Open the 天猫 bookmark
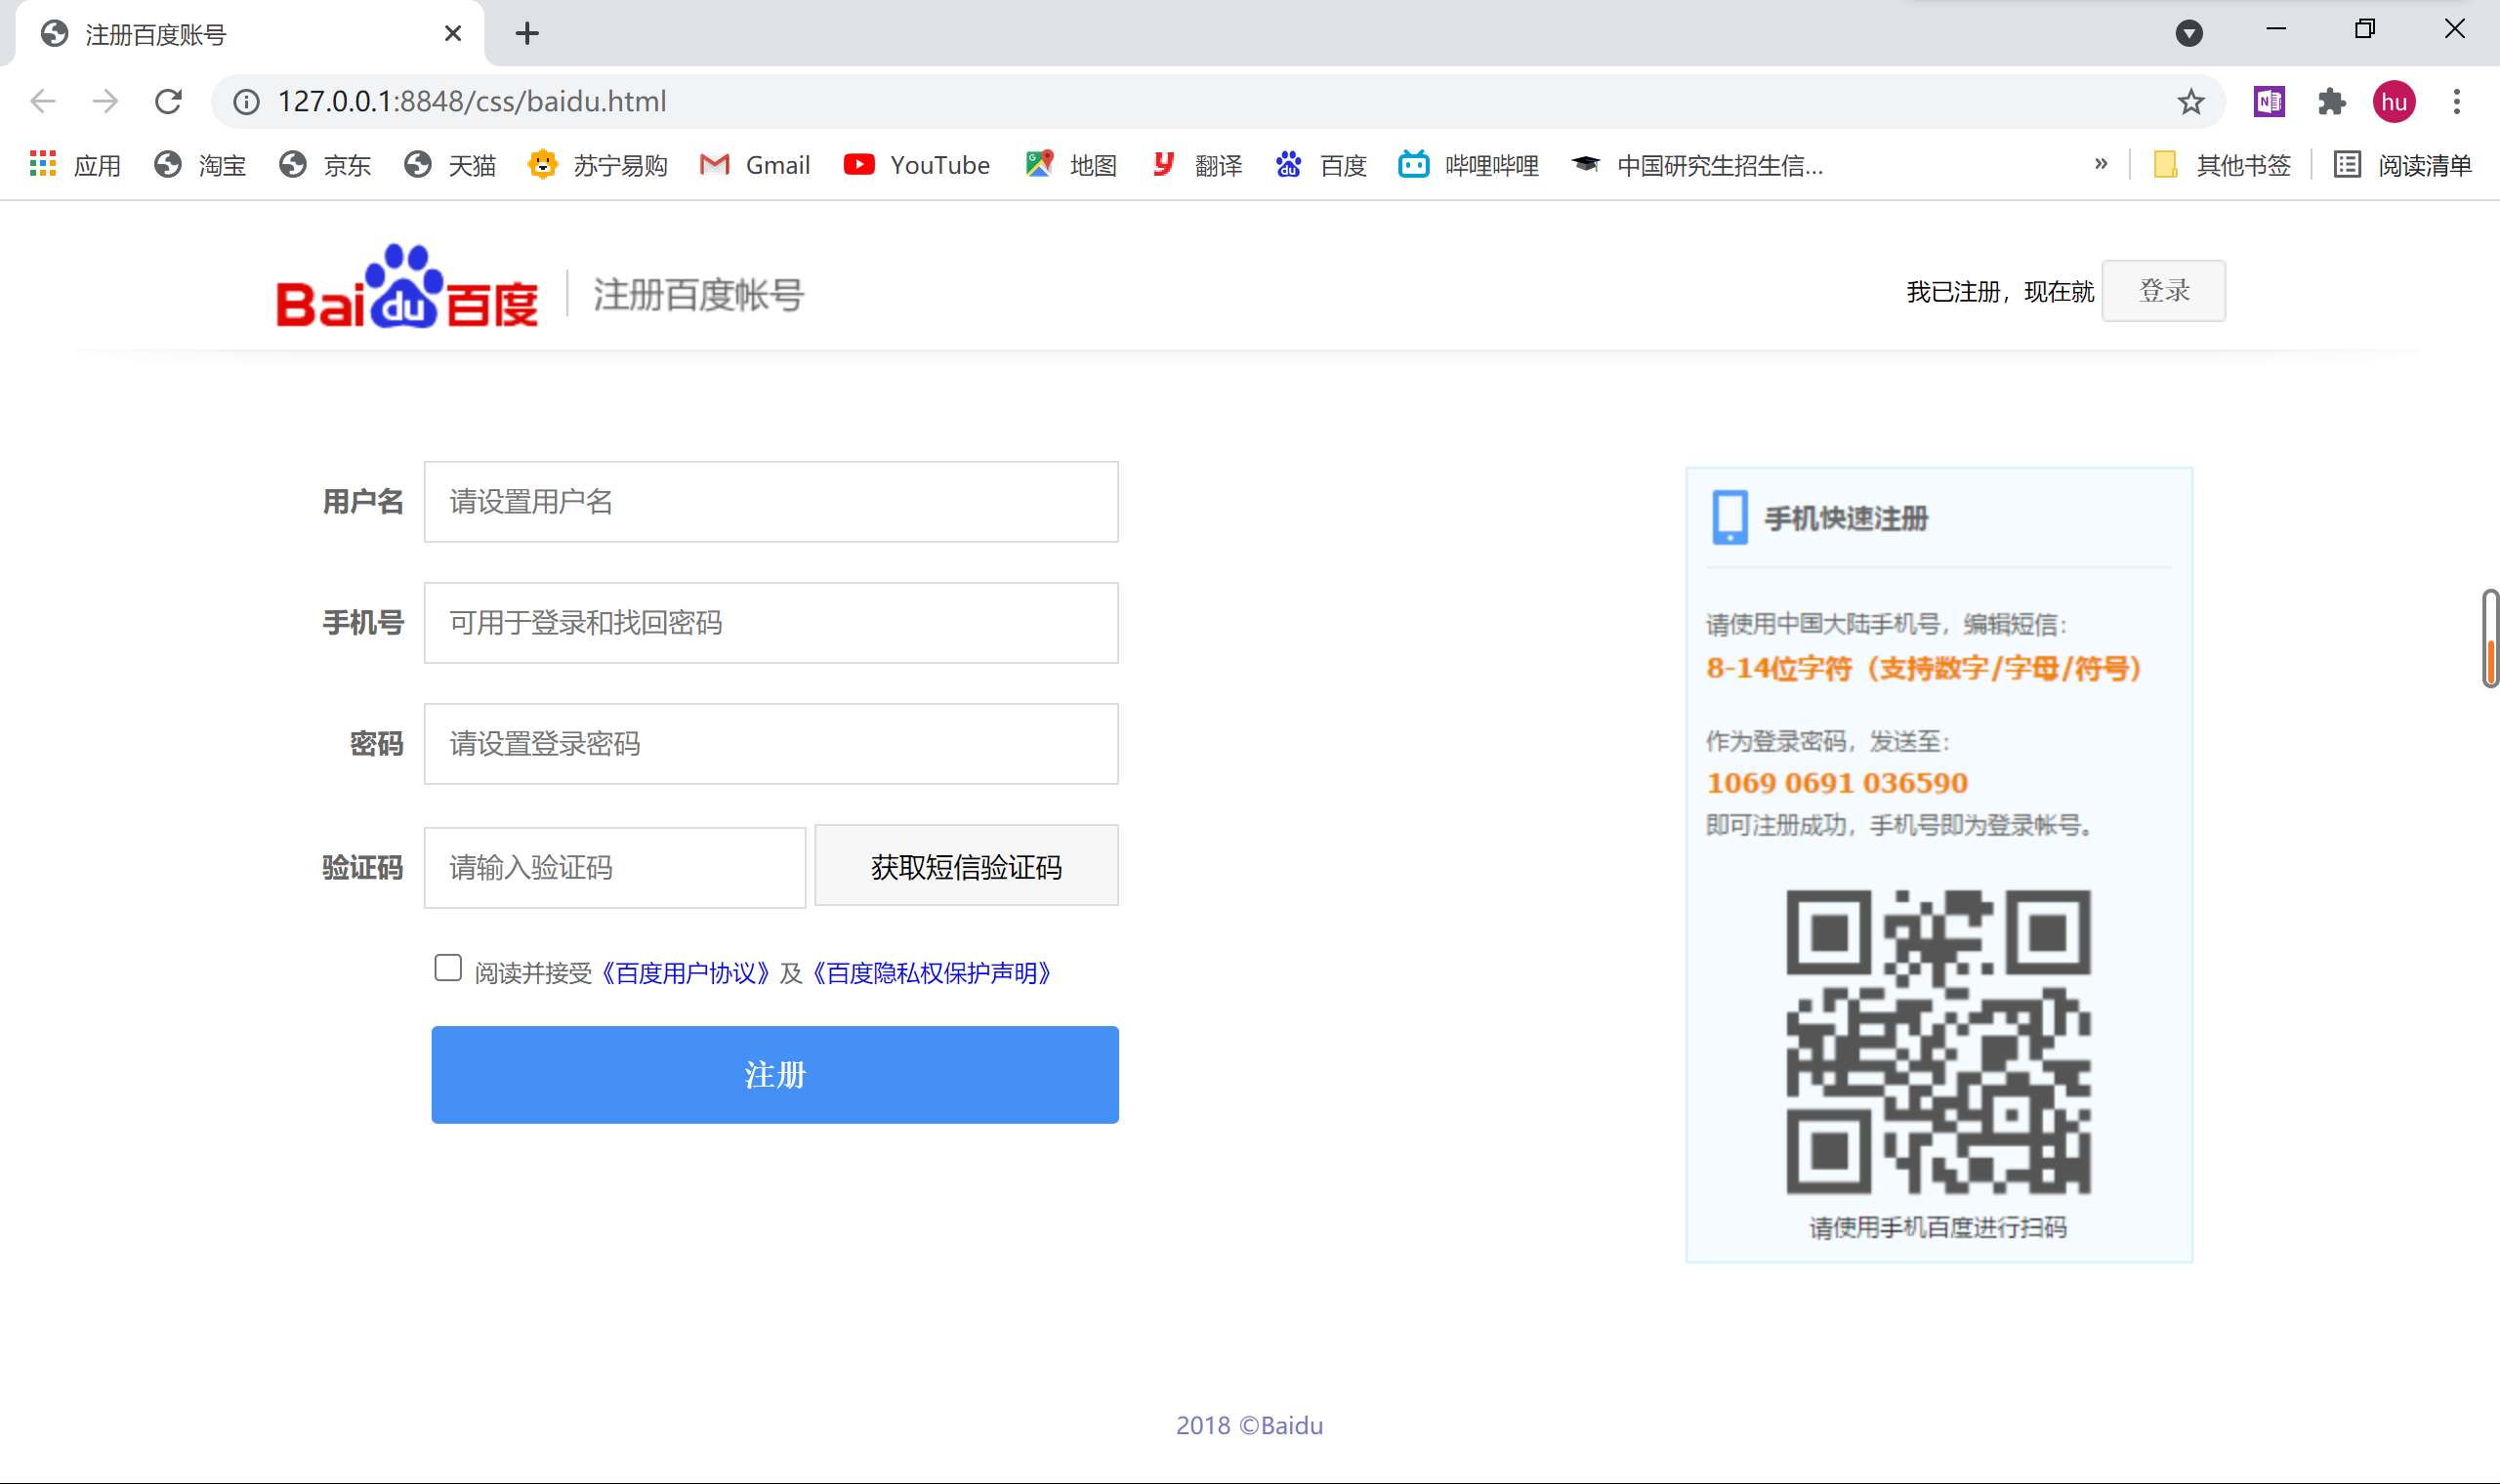Viewport: 2500px width, 1484px height. point(450,165)
